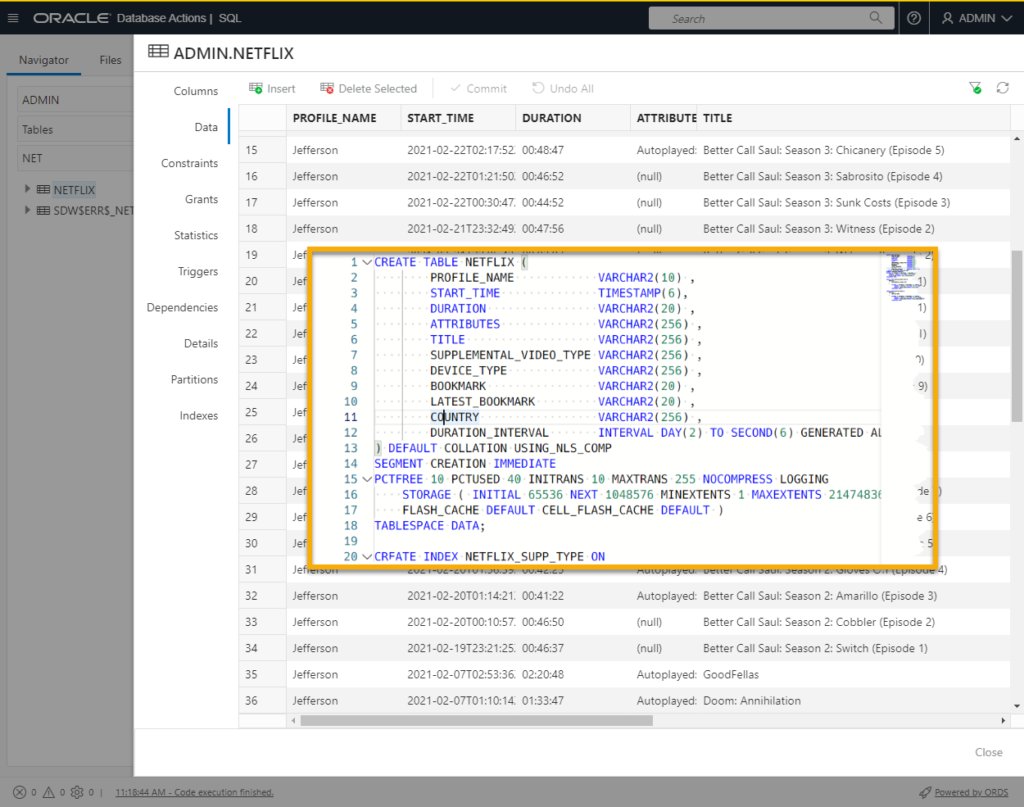Viewport: 1024px width, 807px height.
Task: Click the Delete Selected button
Action: [x=368, y=88]
